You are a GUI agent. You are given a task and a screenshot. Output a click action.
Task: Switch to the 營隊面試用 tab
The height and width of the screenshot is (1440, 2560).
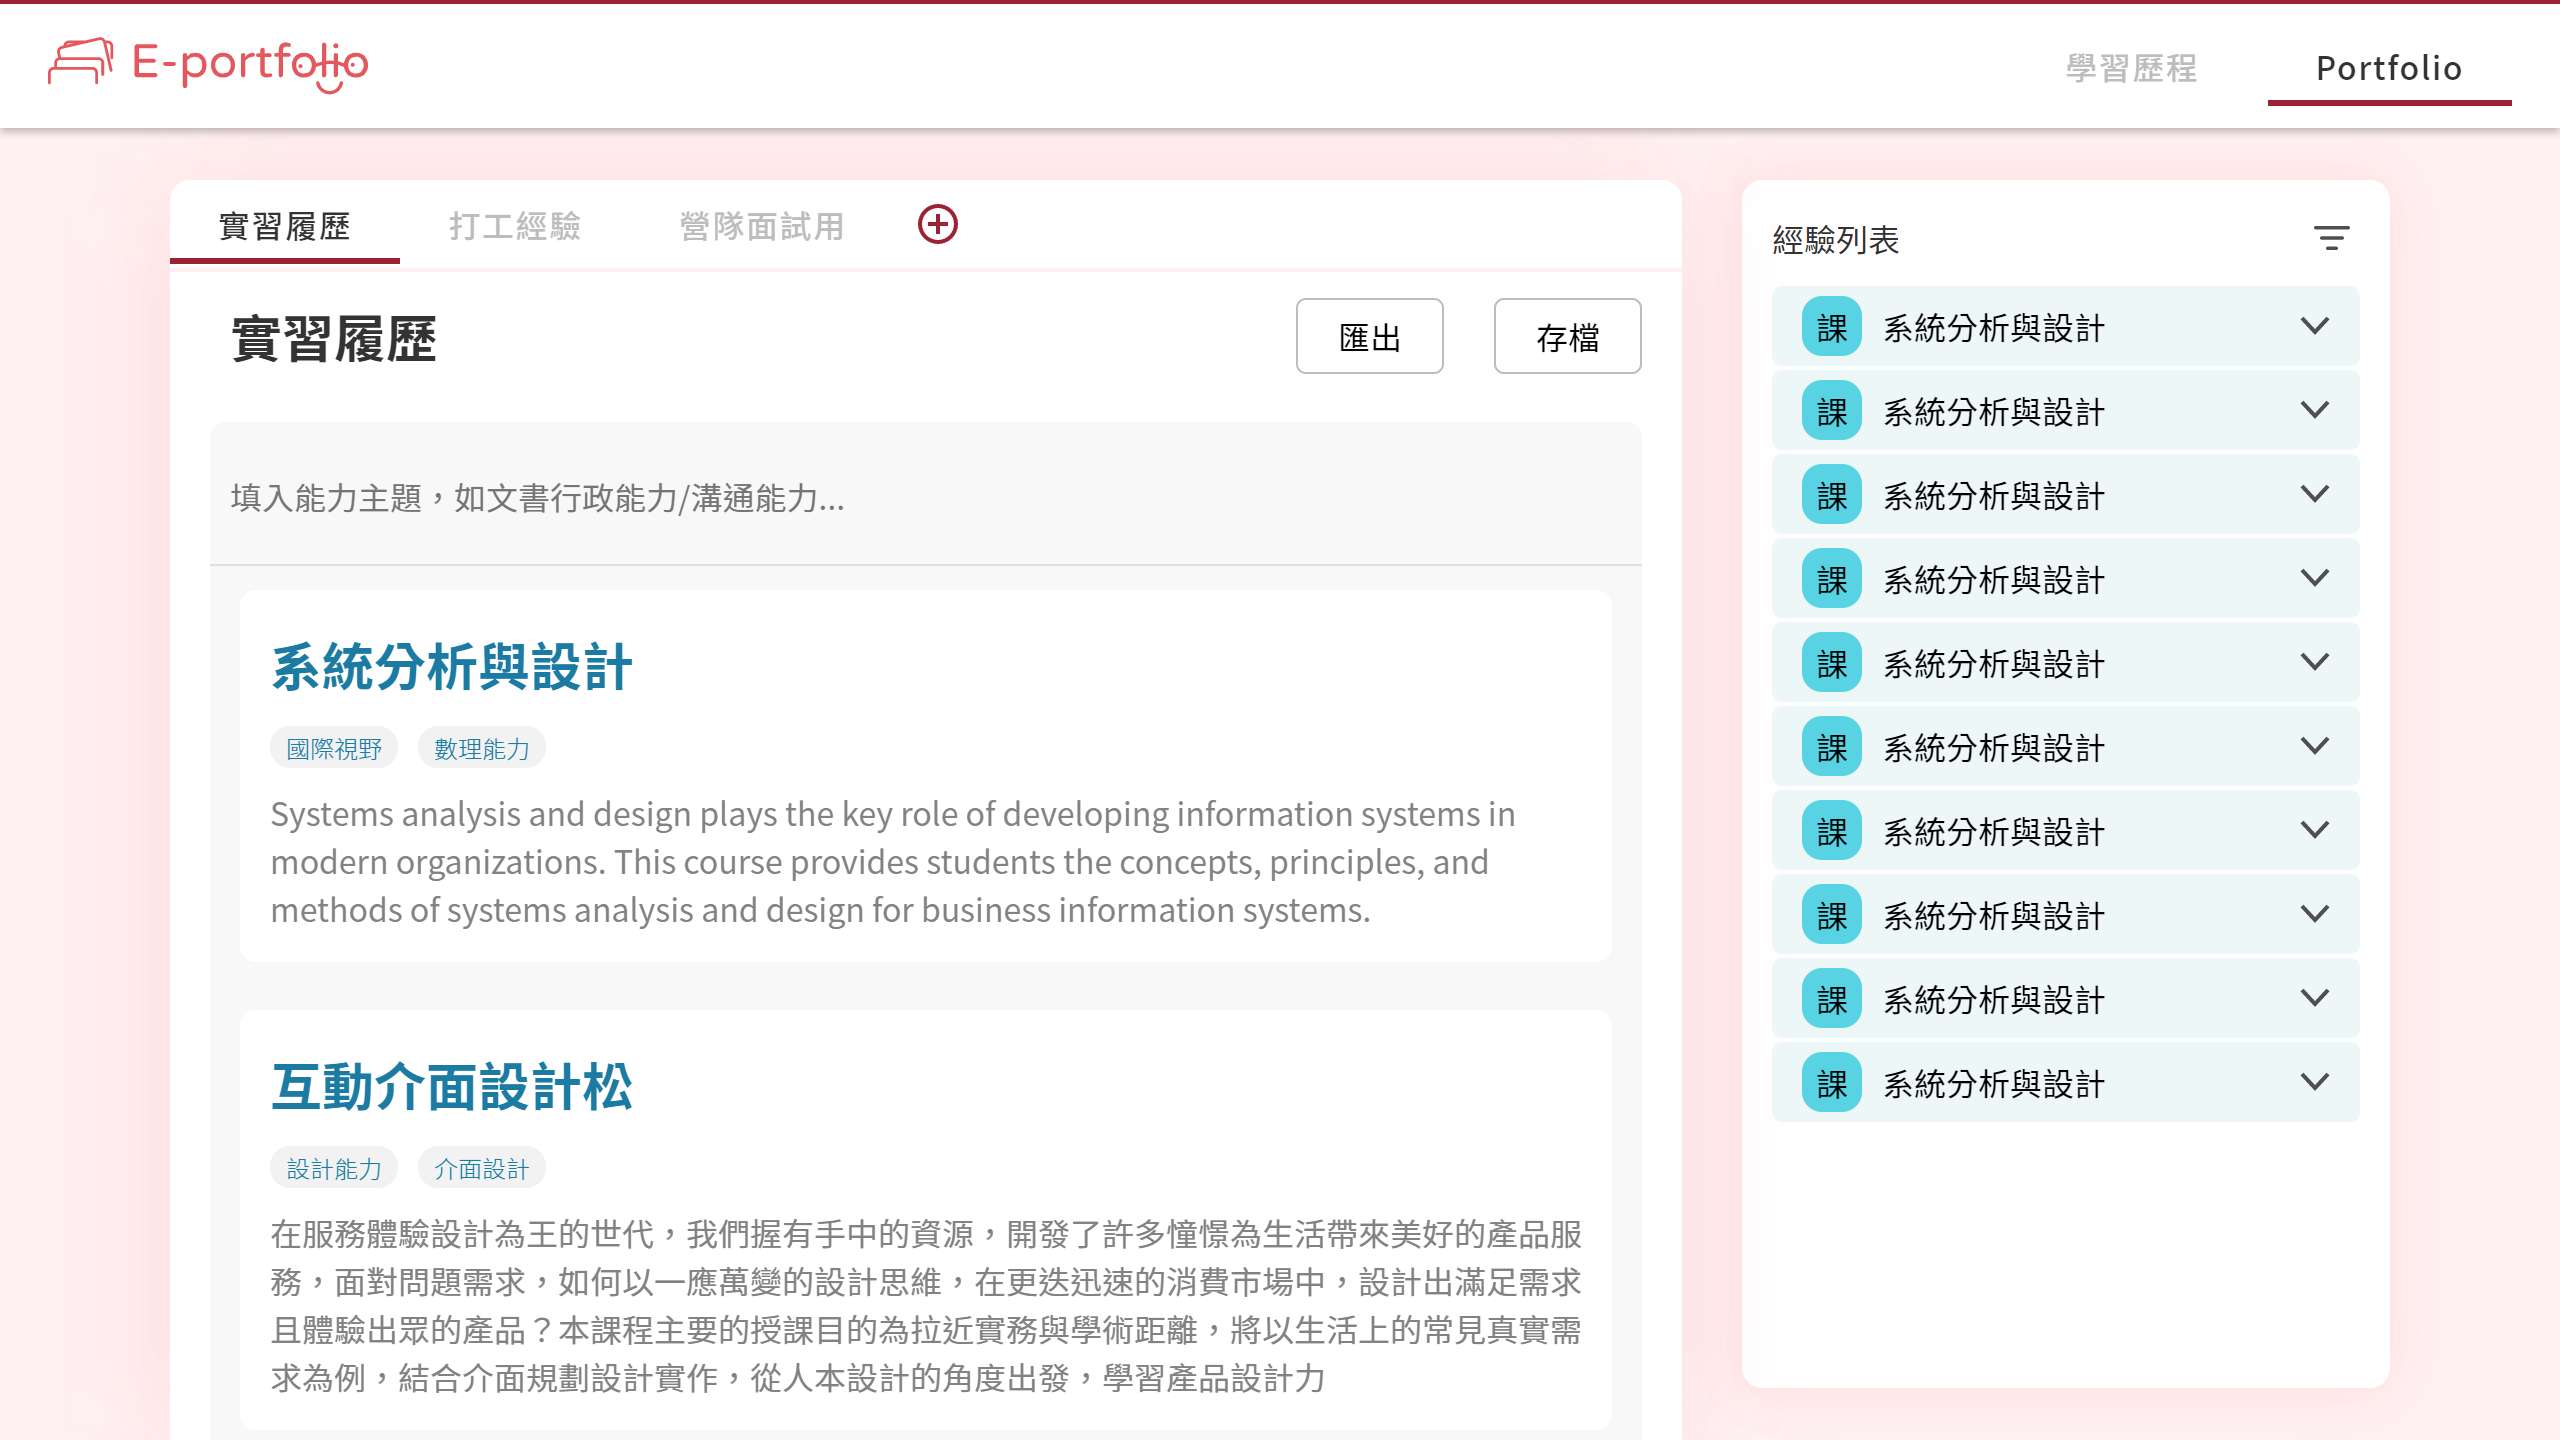(x=761, y=226)
